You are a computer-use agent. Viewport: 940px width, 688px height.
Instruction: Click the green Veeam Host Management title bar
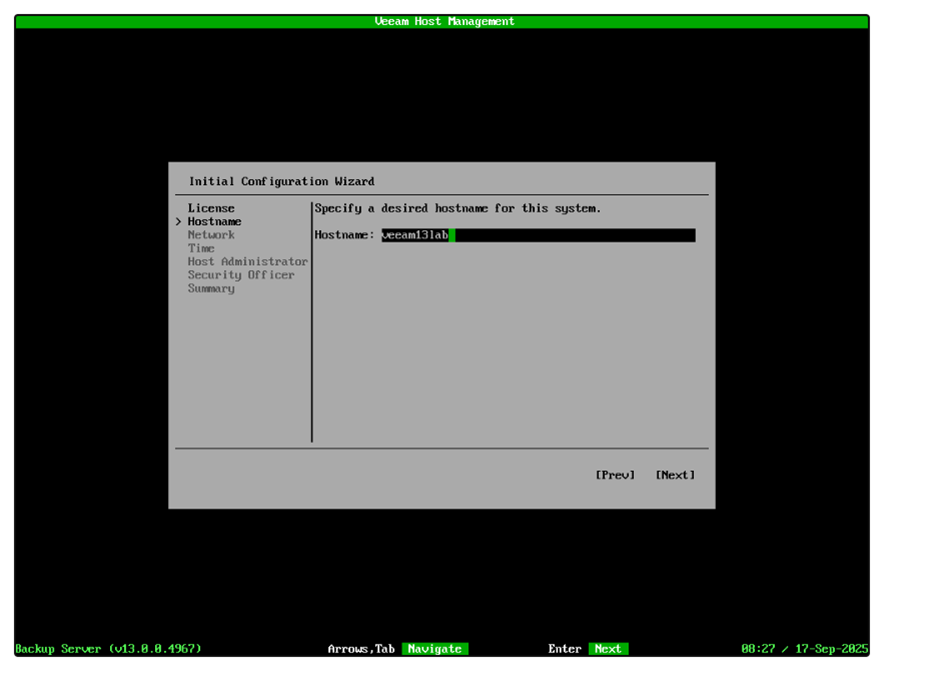pyautogui.click(x=442, y=21)
